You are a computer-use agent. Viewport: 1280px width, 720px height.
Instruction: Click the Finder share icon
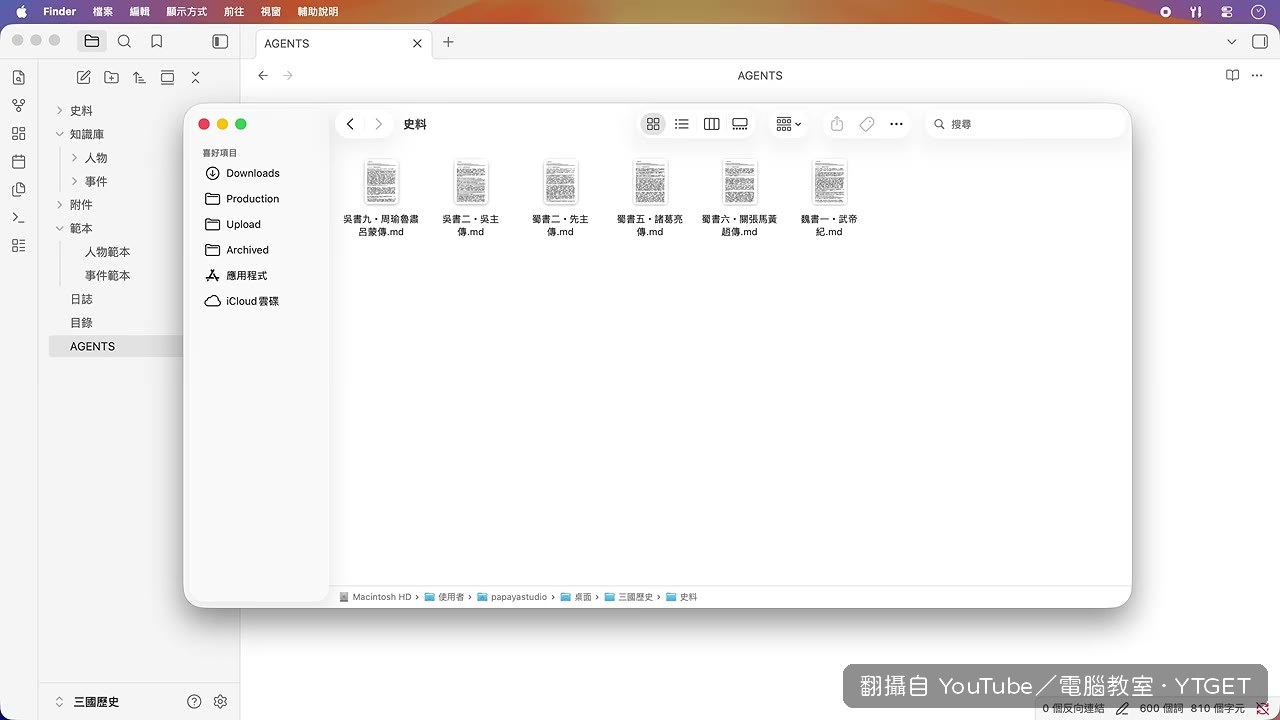(x=837, y=124)
